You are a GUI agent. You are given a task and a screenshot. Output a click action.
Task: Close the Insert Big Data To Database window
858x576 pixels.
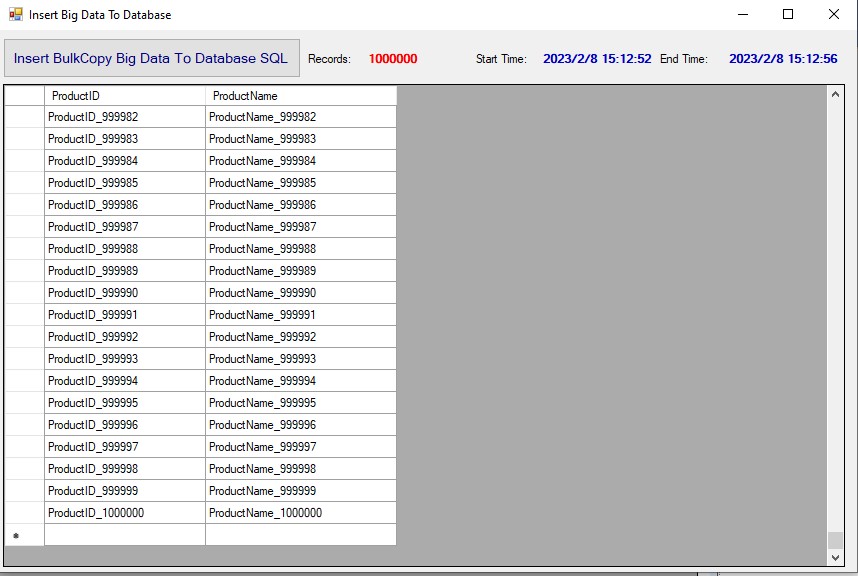click(x=834, y=14)
